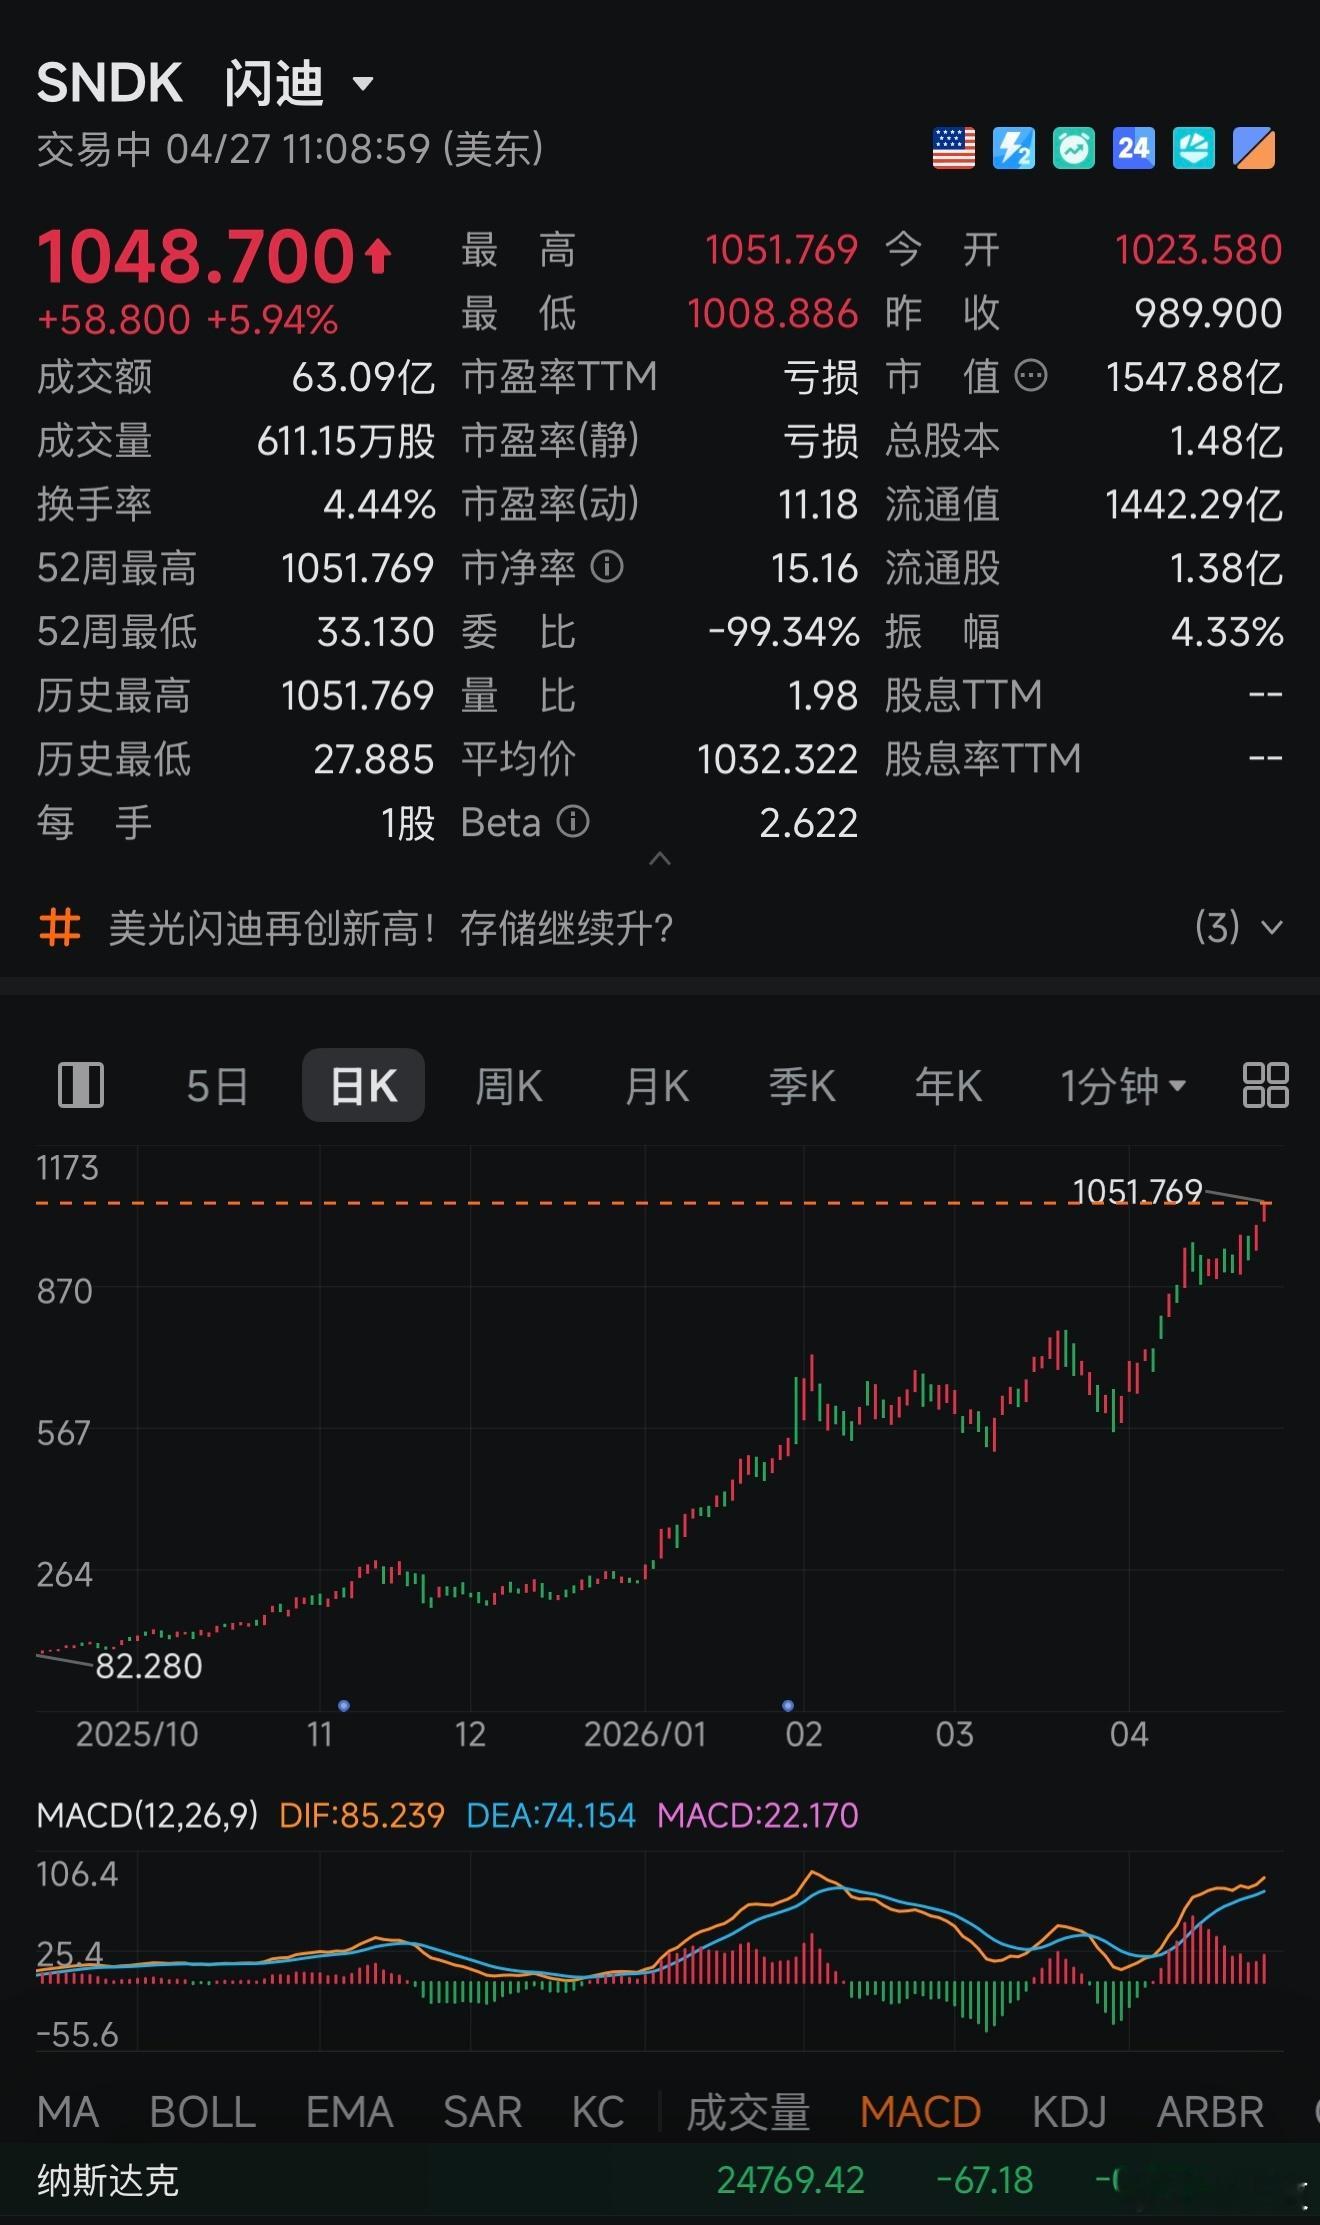Switch to the 月K chart tab
1320x2225 pixels.
(657, 1085)
